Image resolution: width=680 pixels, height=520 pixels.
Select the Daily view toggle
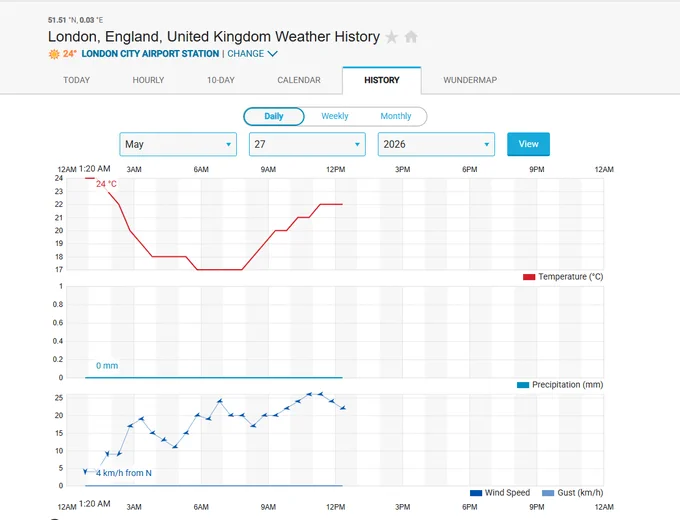(x=274, y=116)
